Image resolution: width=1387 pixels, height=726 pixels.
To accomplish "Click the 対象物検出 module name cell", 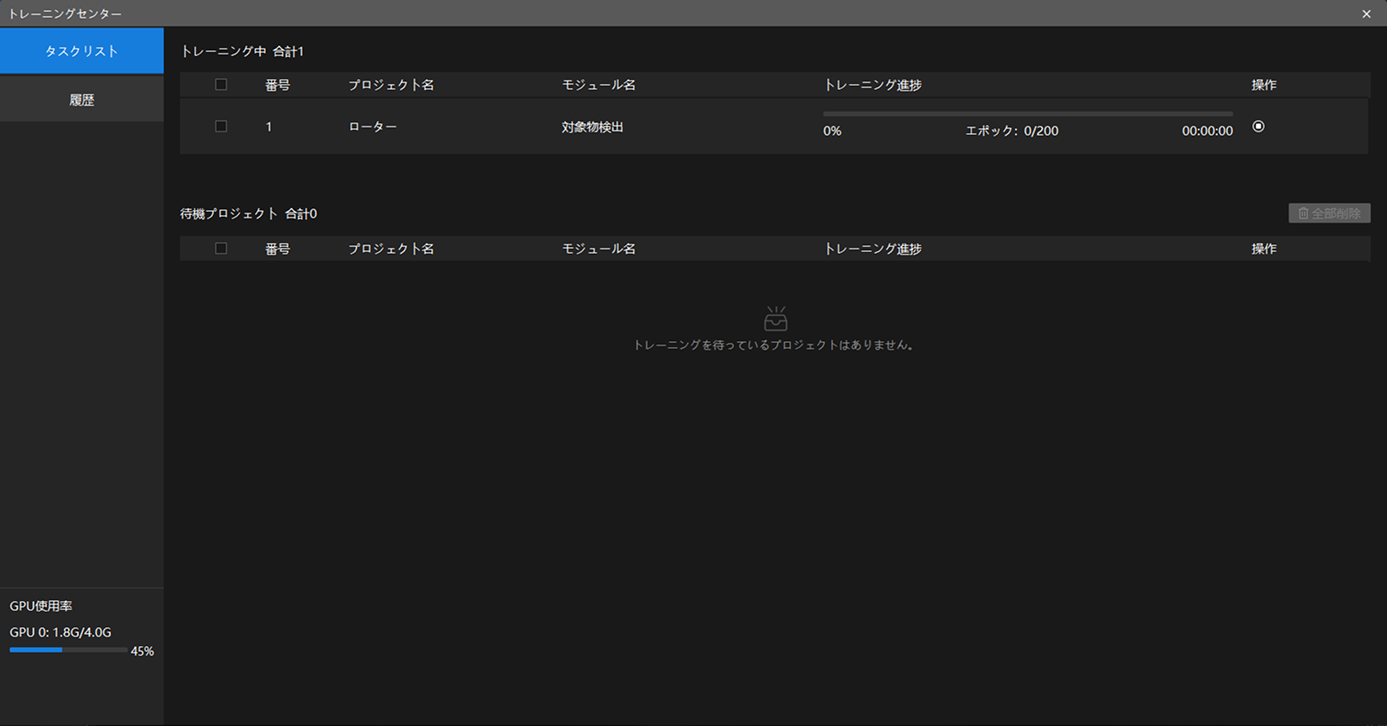I will coord(593,127).
